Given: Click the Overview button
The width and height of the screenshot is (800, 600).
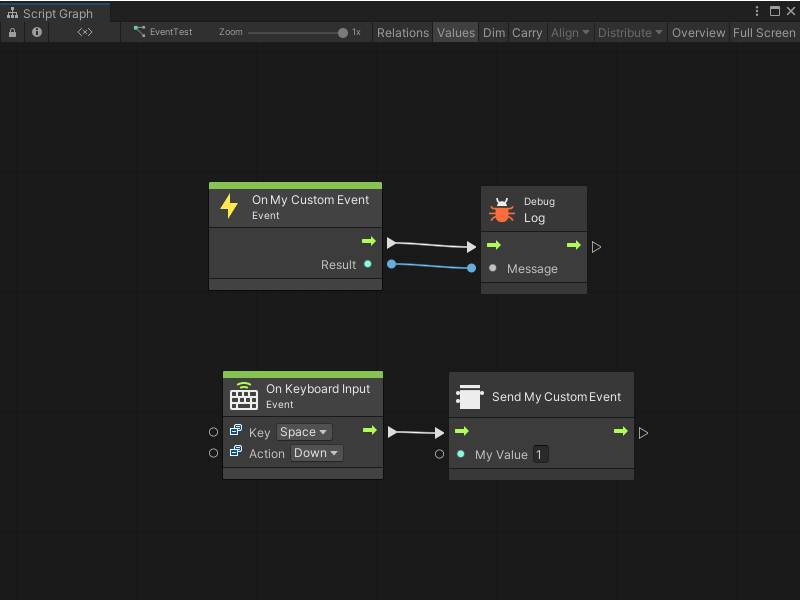Looking at the screenshot, I should pos(698,32).
